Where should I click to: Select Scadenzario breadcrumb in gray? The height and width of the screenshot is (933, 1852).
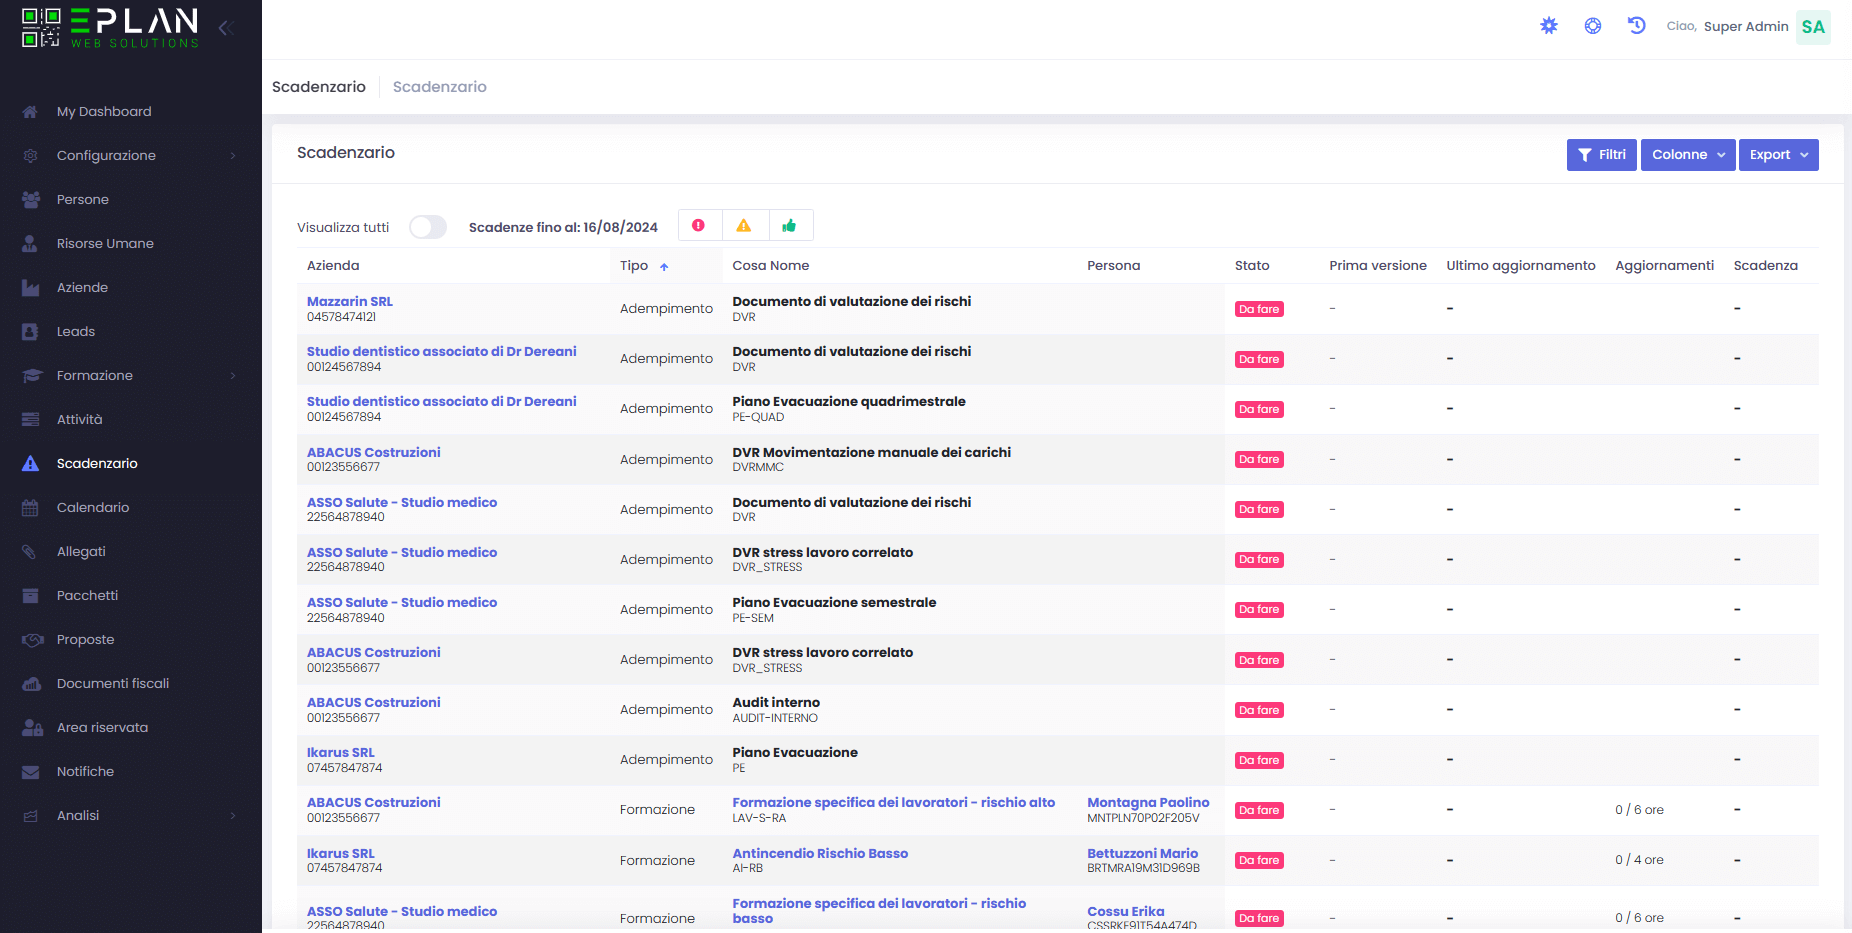(440, 87)
